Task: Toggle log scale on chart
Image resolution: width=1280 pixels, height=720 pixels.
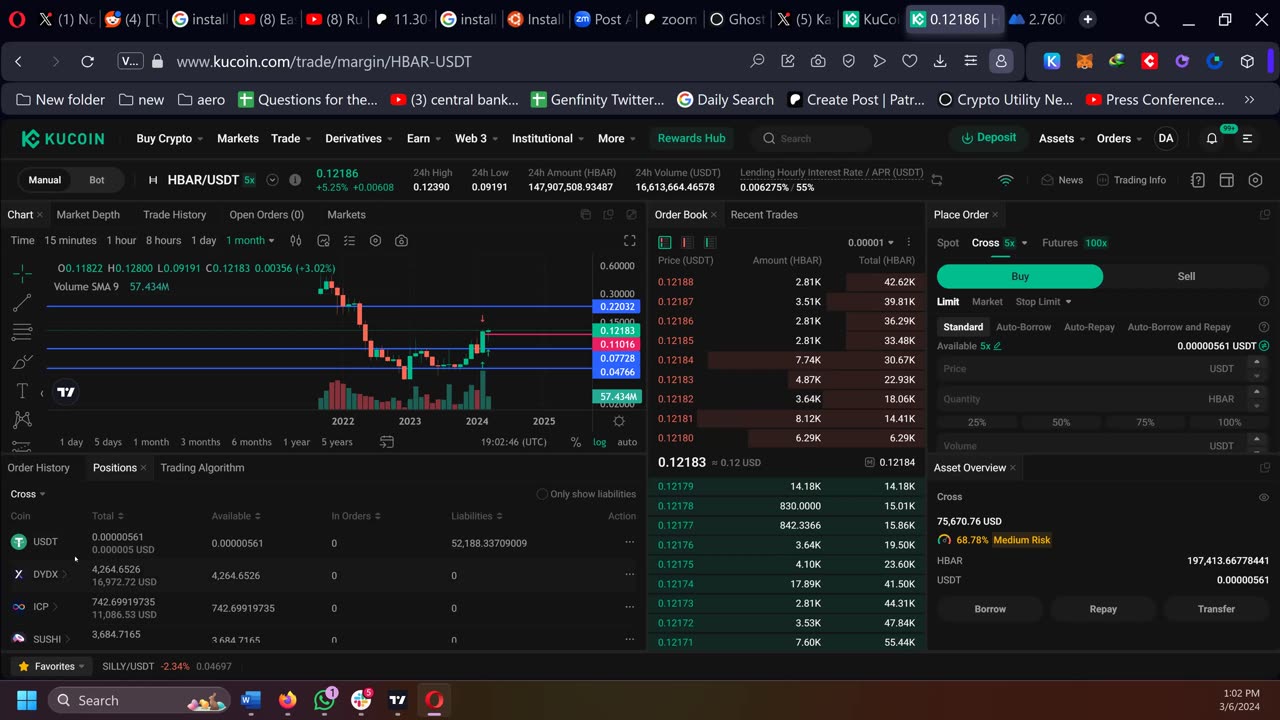Action: 600,442
